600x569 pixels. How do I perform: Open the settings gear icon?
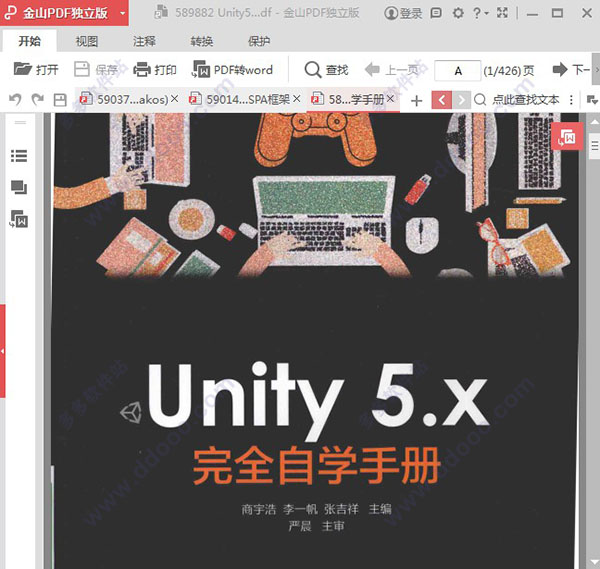point(458,13)
